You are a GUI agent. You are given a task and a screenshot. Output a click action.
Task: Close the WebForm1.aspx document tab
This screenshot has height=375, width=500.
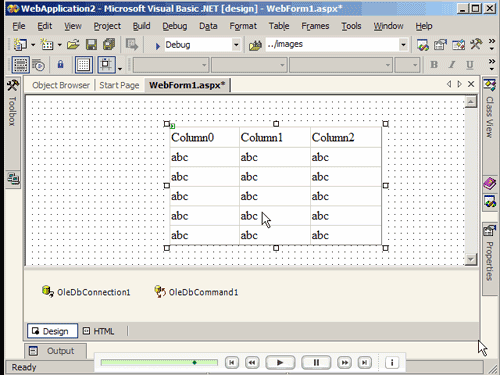coord(471,84)
